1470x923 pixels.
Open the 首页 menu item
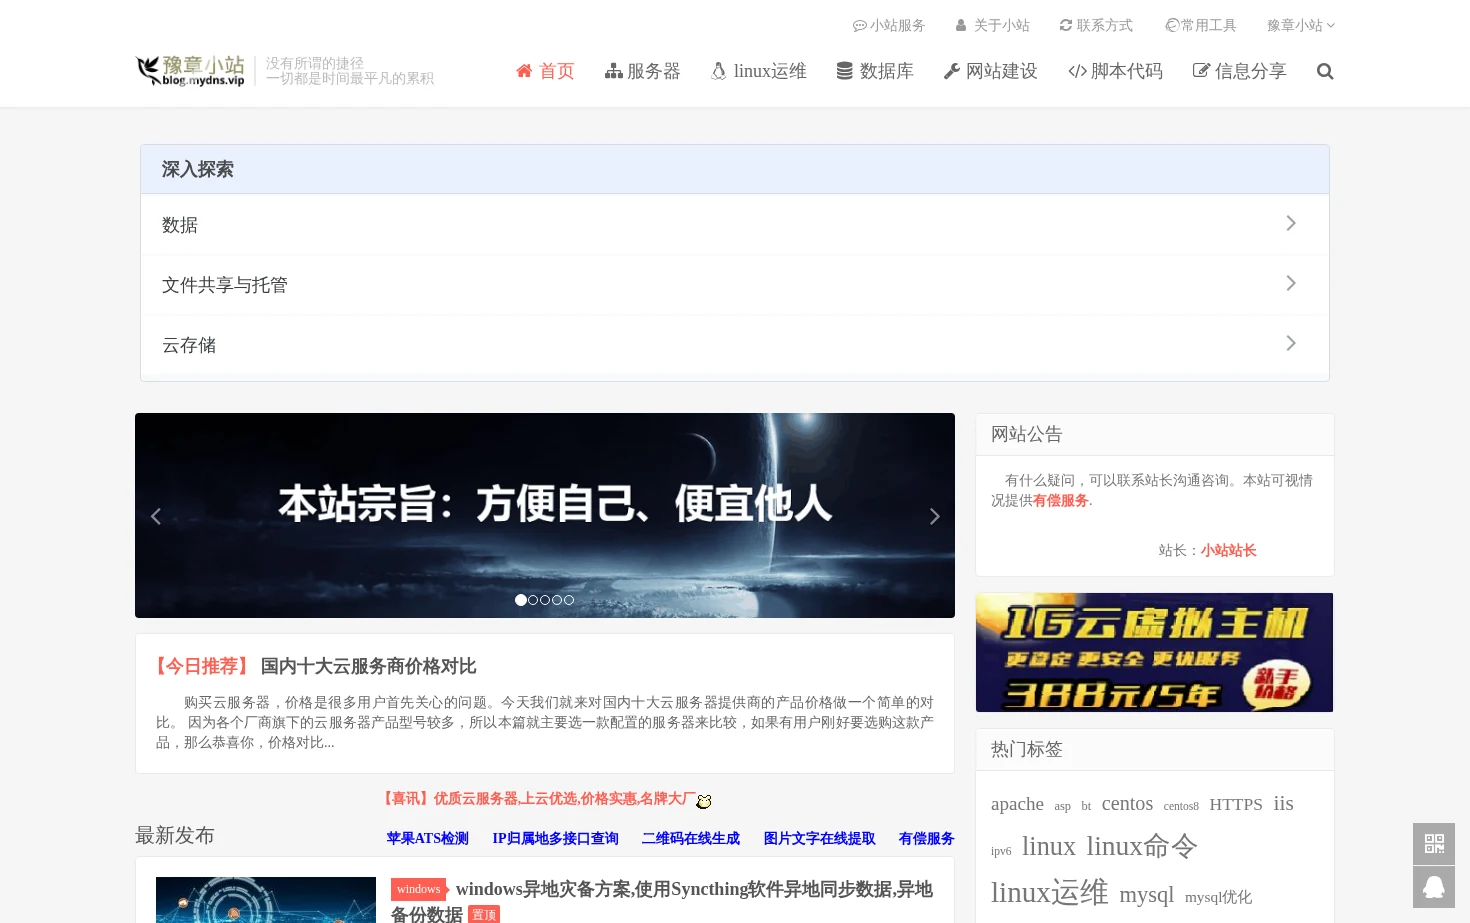pos(545,71)
